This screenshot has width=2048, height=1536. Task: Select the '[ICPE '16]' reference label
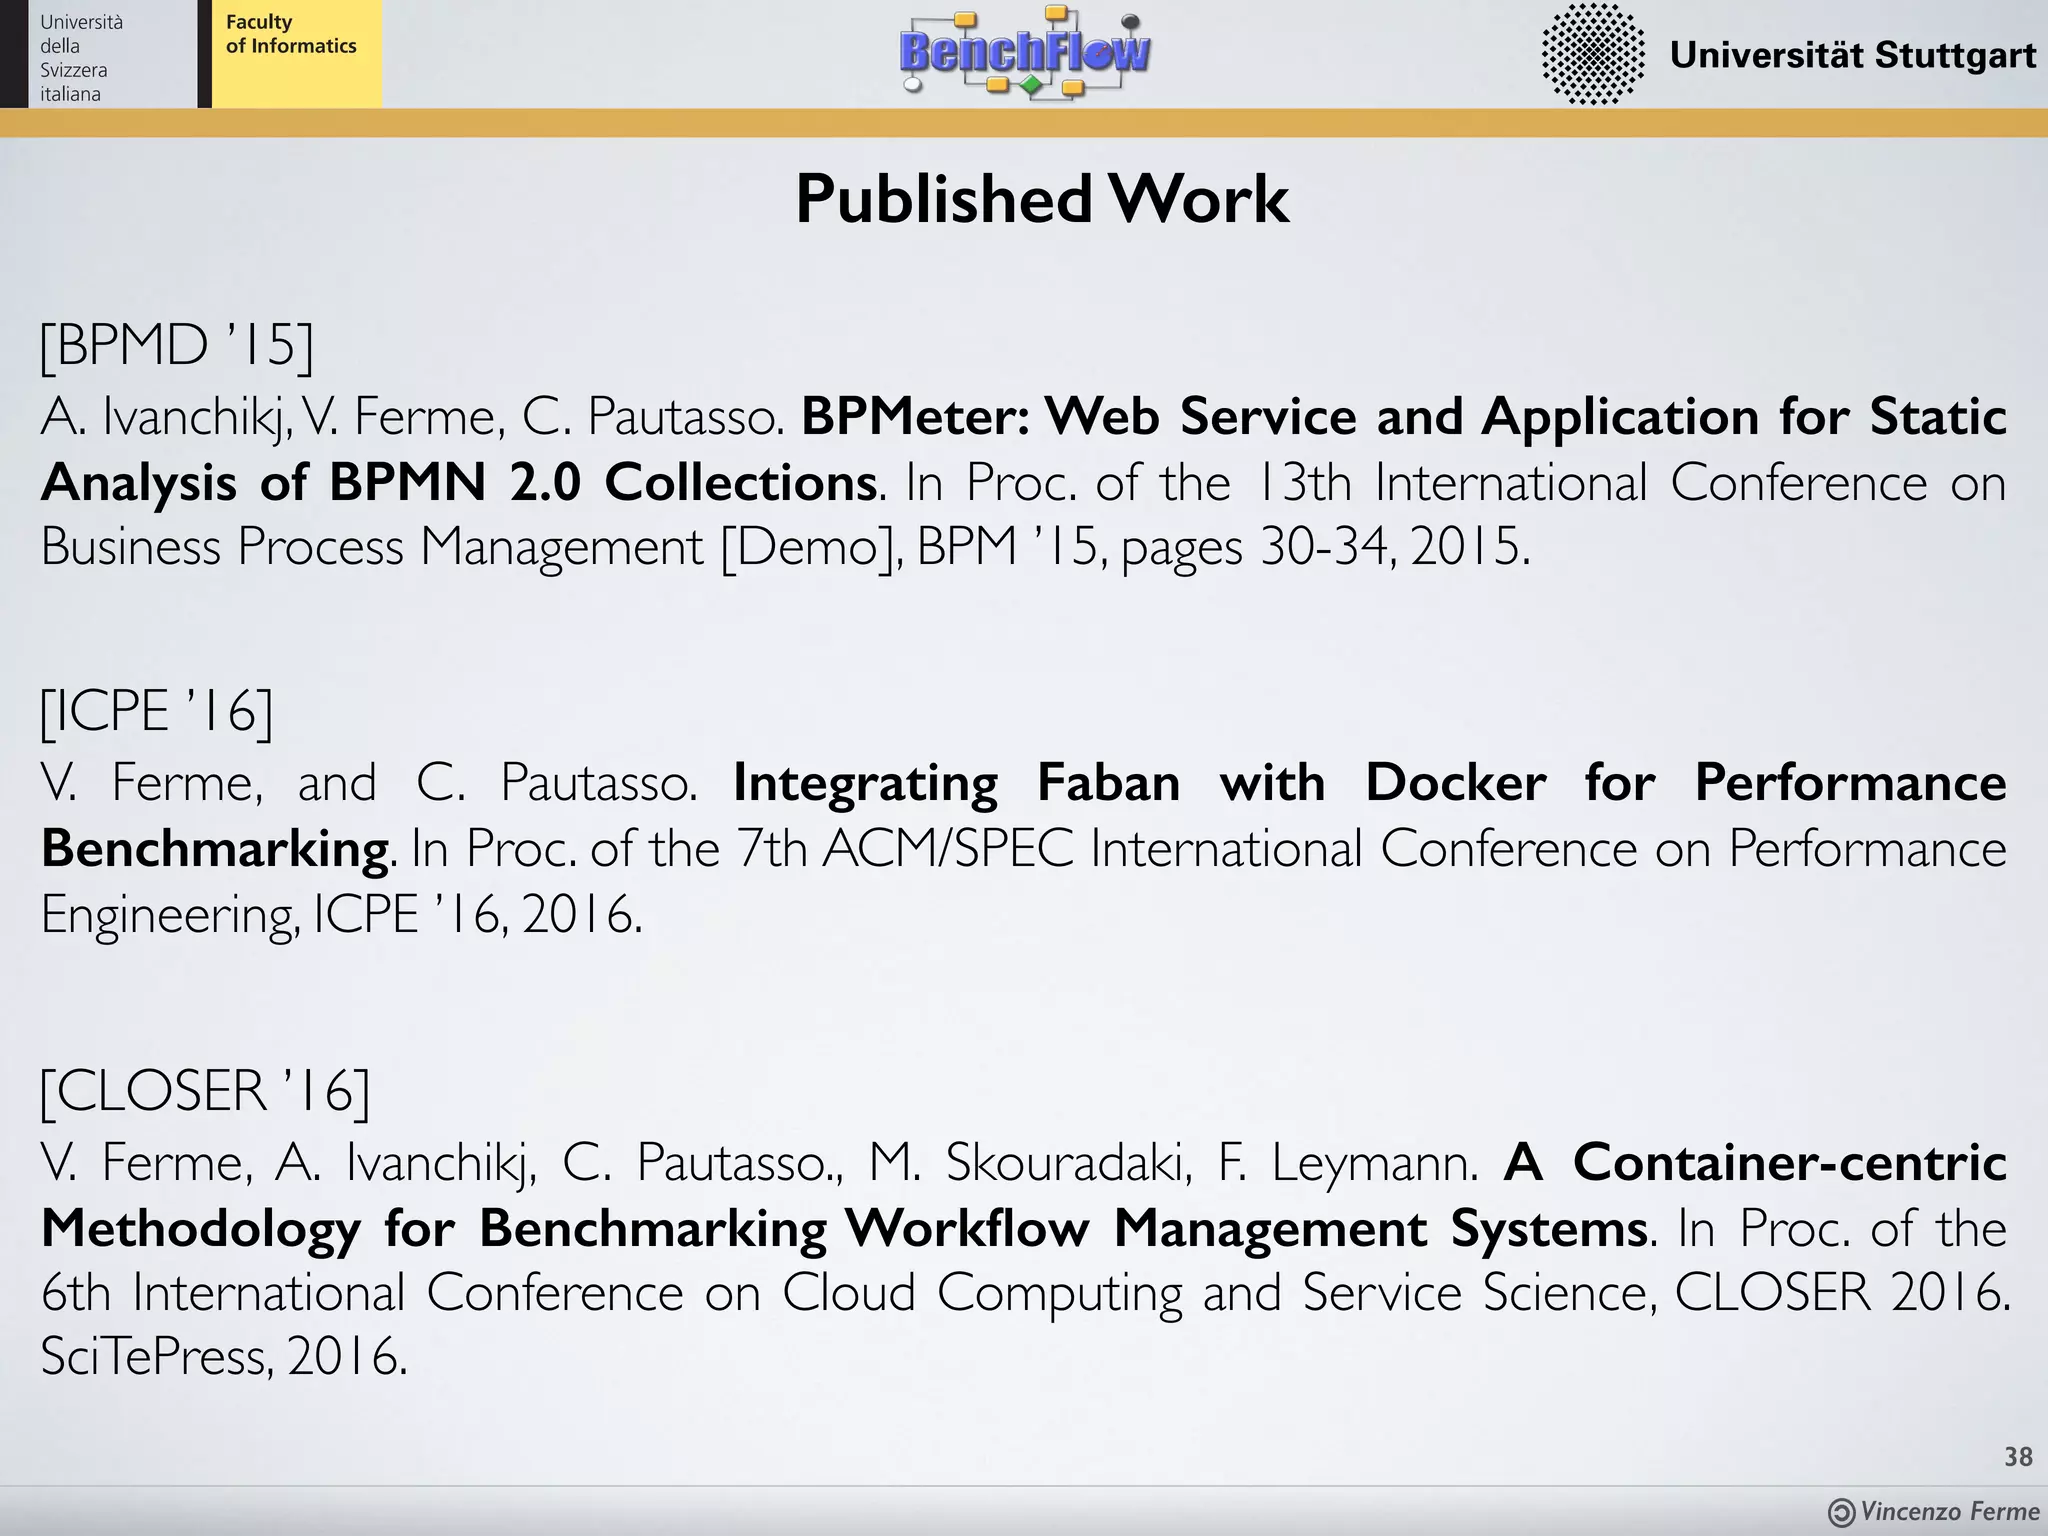tap(156, 712)
